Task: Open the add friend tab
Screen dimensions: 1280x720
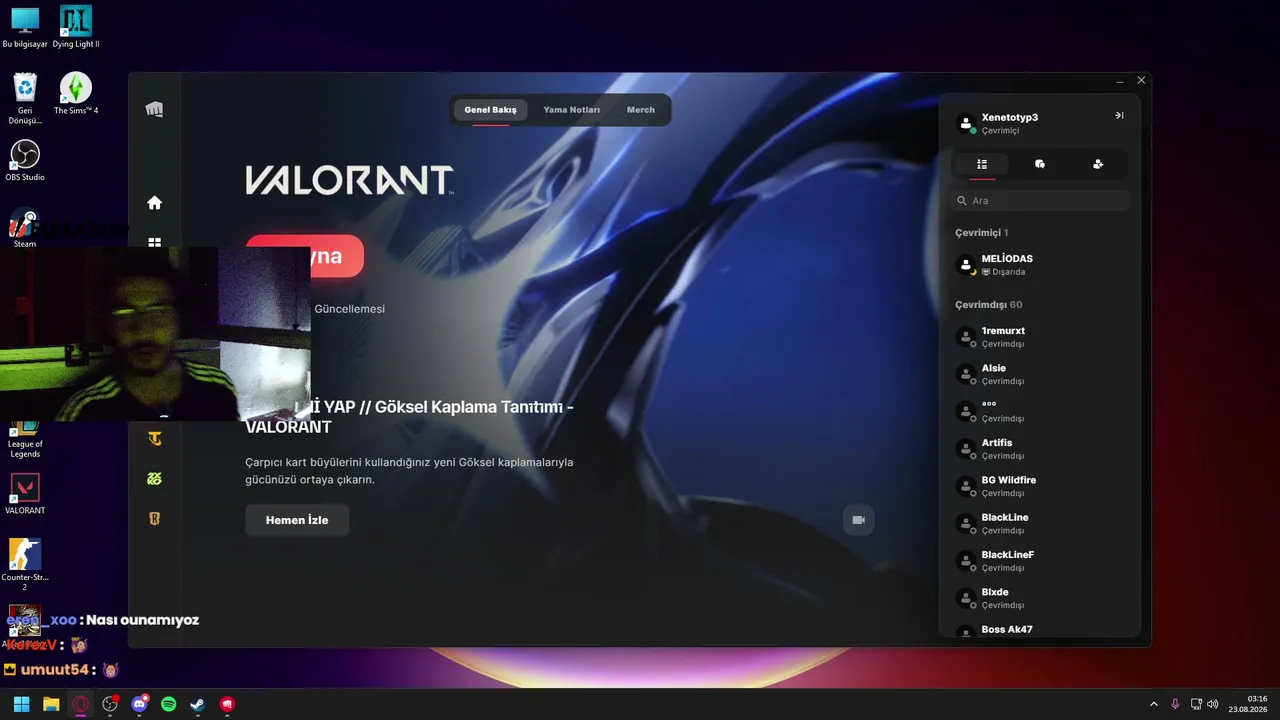Action: [1098, 164]
